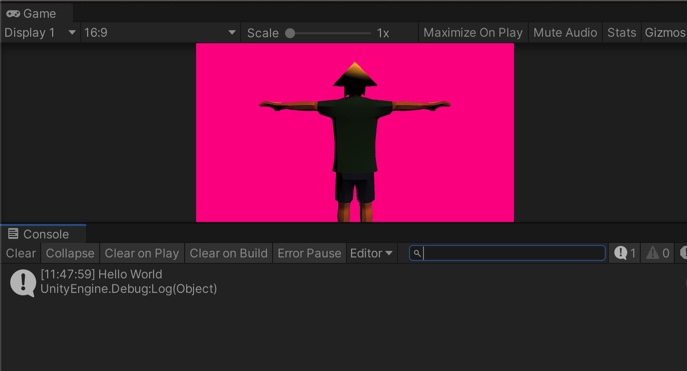Open the 16:9 aspect ratio dropdown
Image resolution: width=687 pixels, height=371 pixels.
tap(160, 33)
